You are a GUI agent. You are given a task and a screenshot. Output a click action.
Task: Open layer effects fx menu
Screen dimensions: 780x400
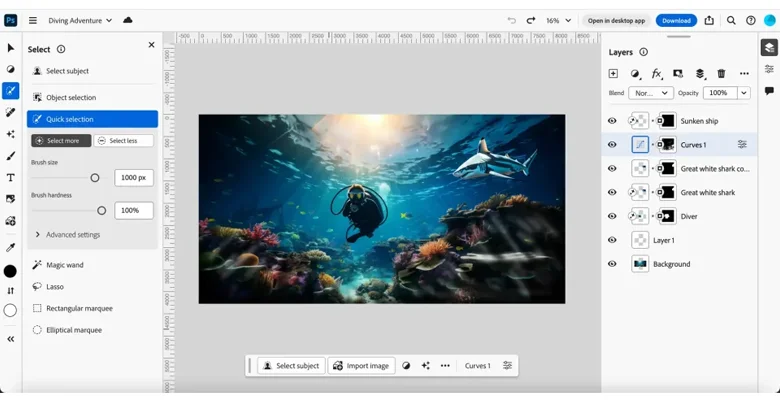(657, 74)
